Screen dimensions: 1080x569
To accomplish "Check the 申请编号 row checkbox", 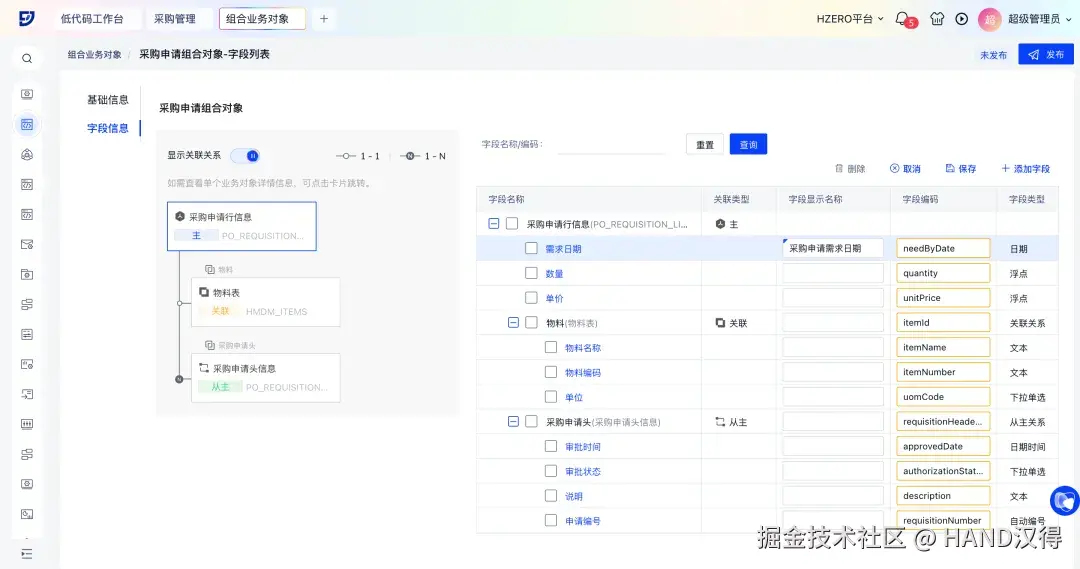I will point(550,520).
